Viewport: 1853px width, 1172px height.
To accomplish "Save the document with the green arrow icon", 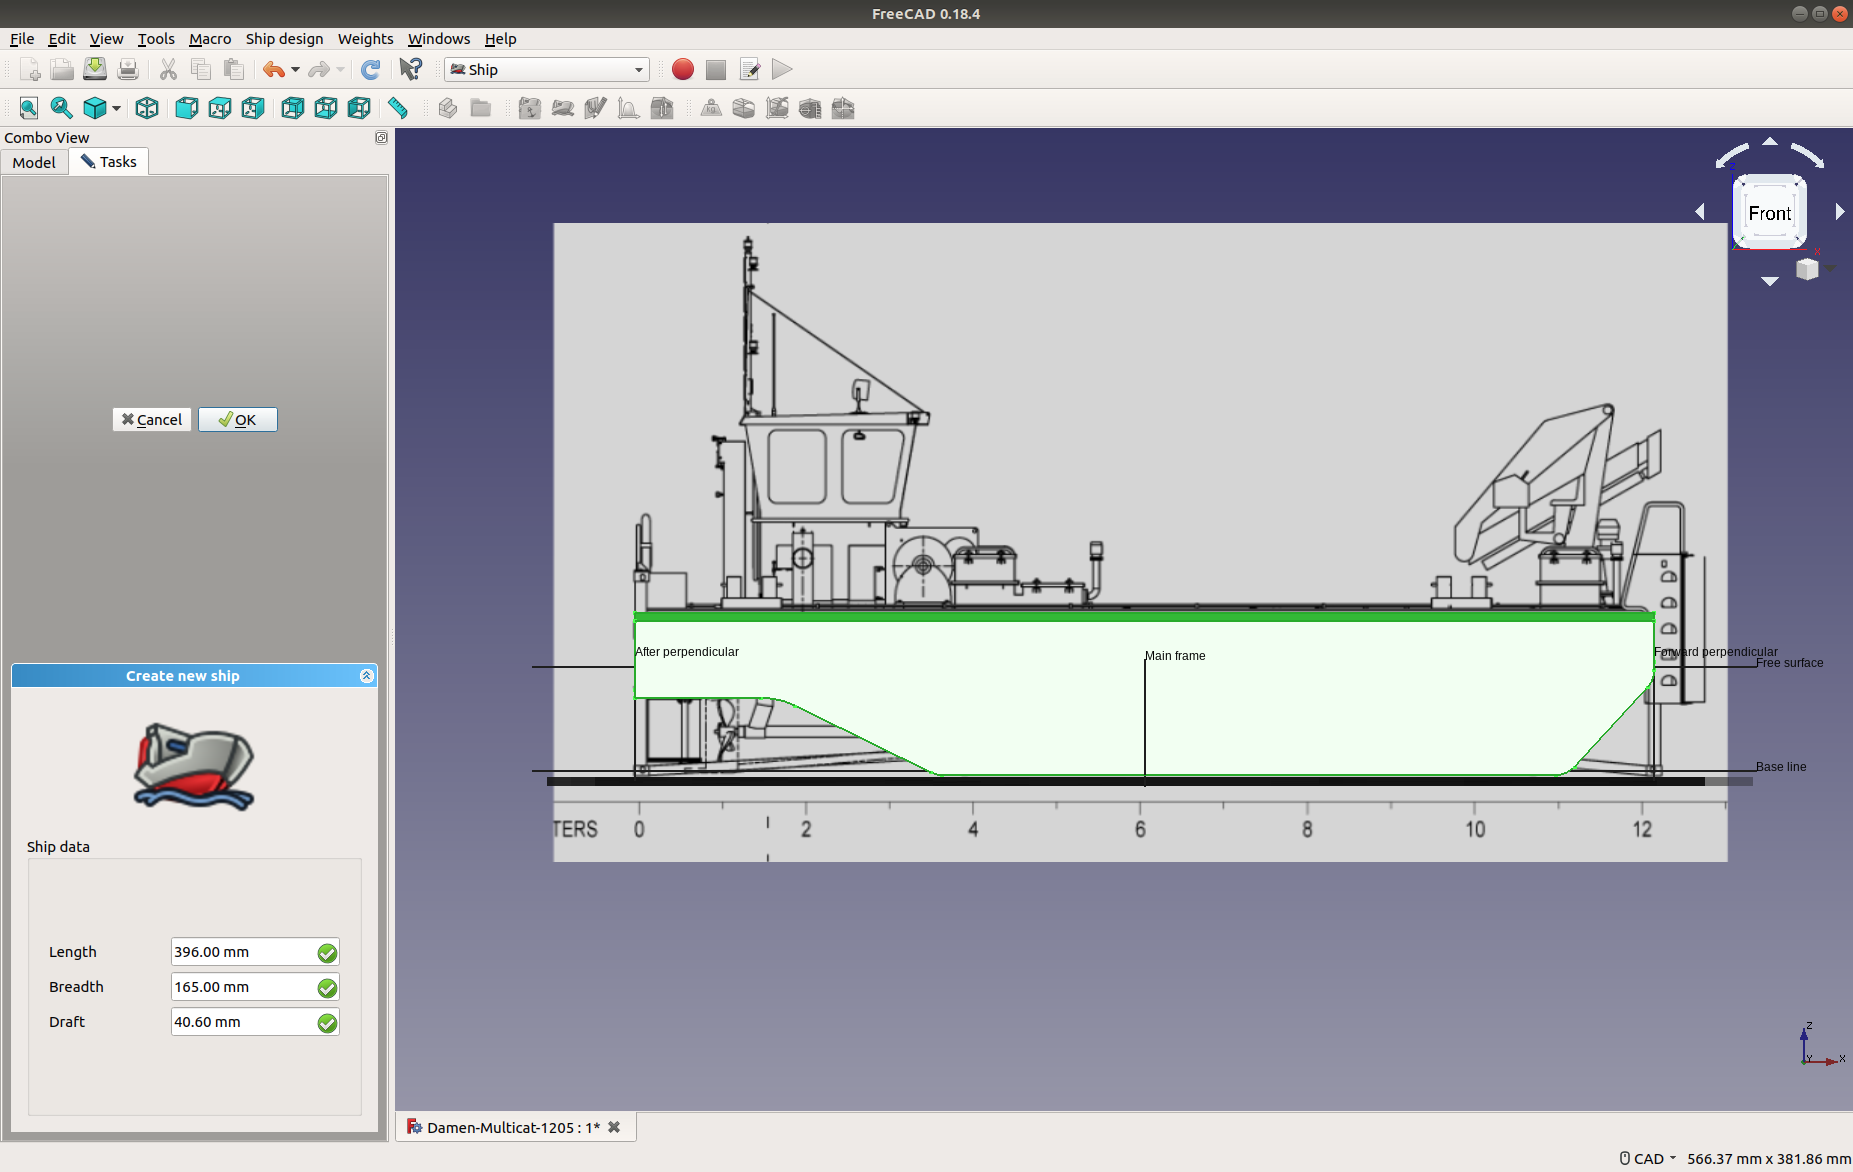I will click(x=95, y=69).
